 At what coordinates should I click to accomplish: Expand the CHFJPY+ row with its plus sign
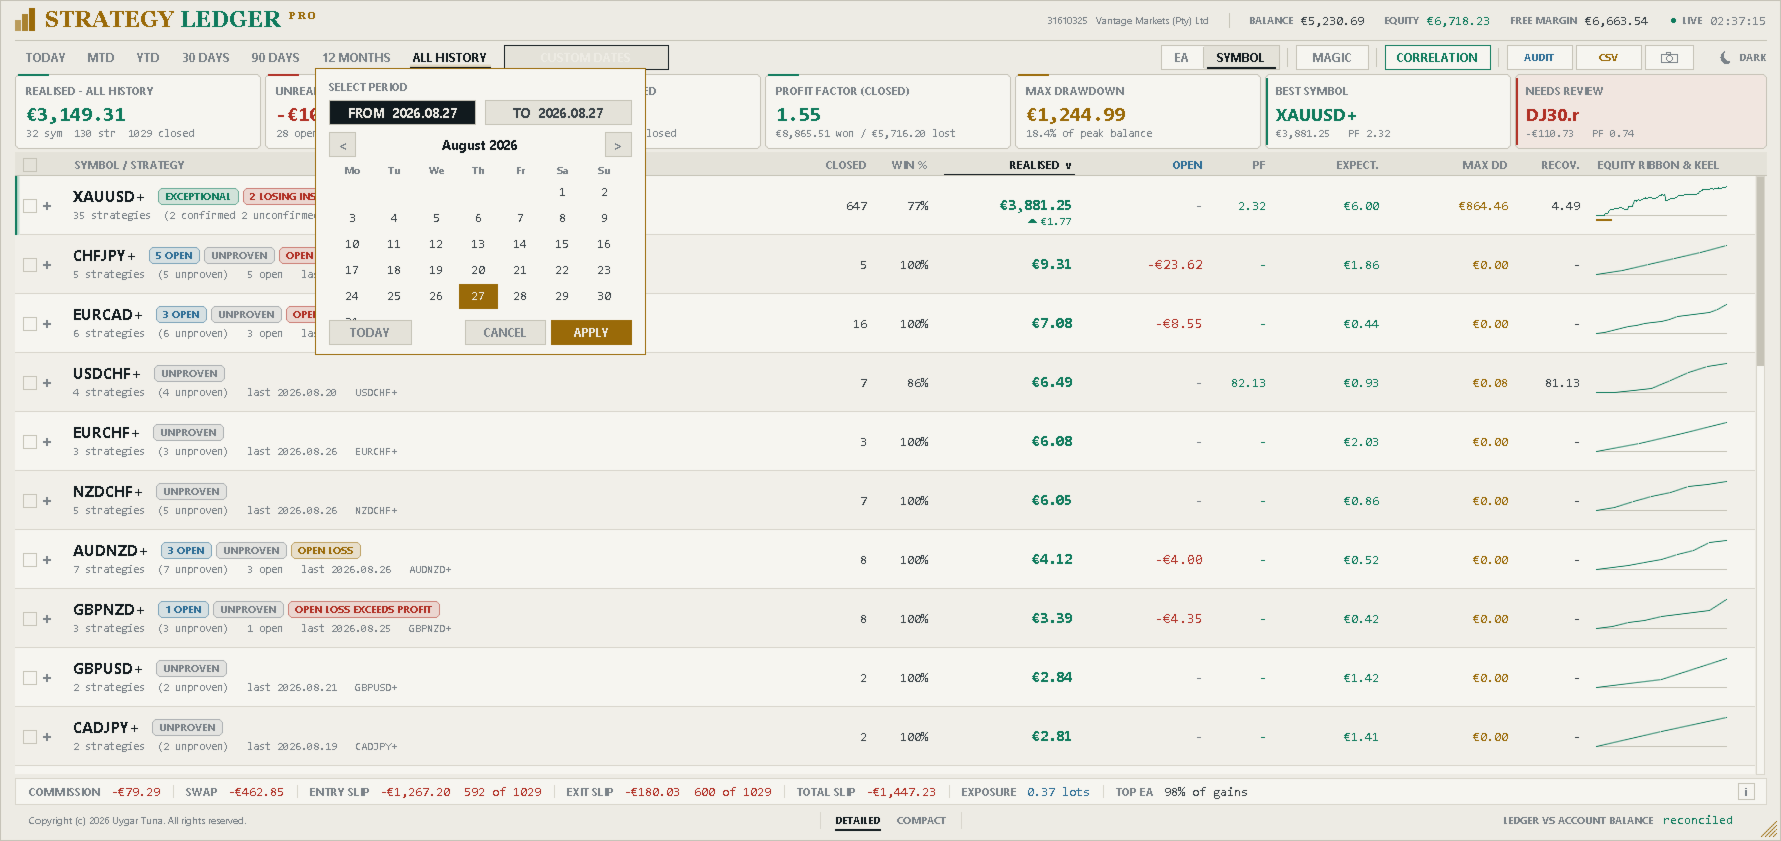pyautogui.click(x=47, y=265)
